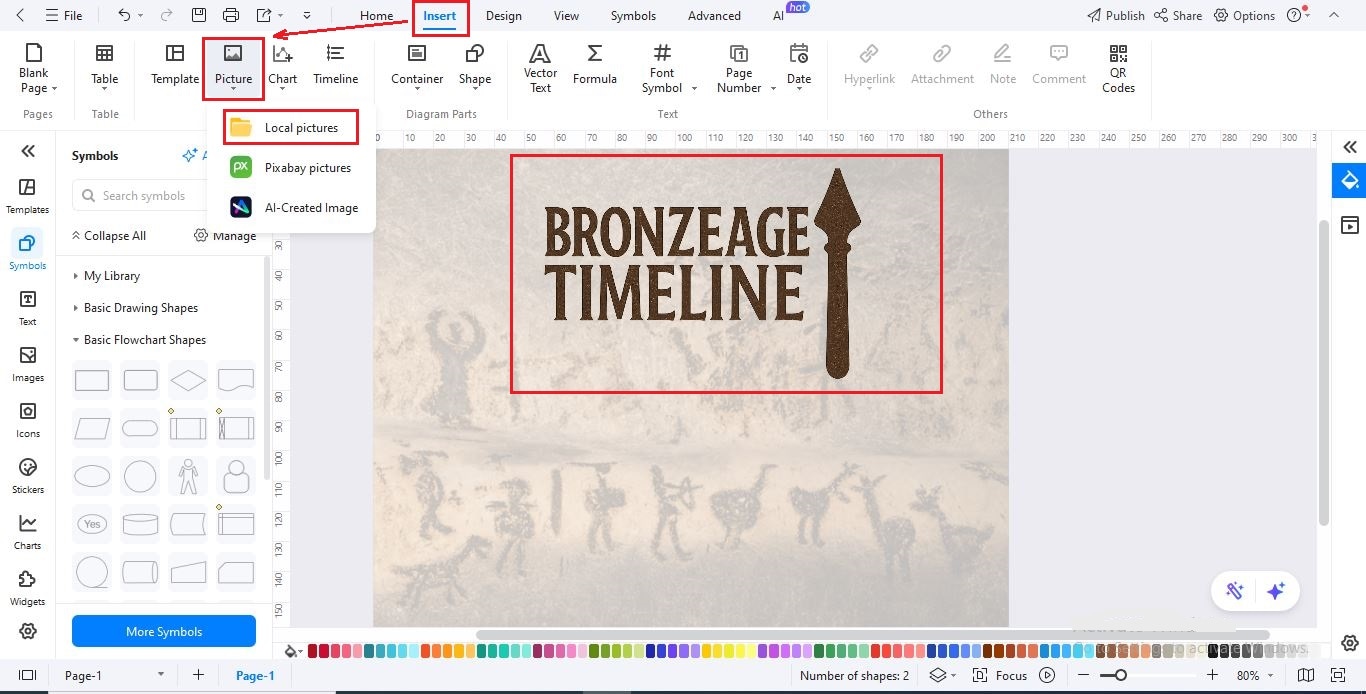Choose Local pictures from menu
Image resolution: width=1366 pixels, height=694 pixels.
pyautogui.click(x=291, y=127)
